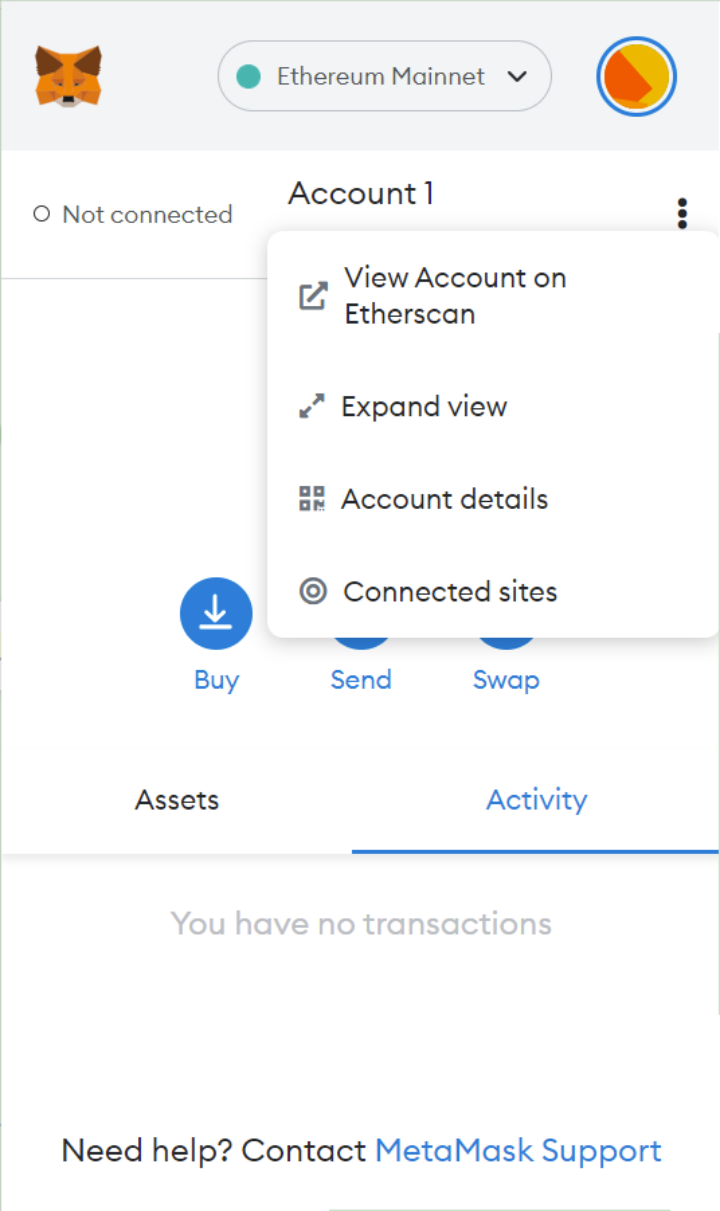Click the Connected sites target icon
This screenshot has height=1211, width=720.
point(313,591)
